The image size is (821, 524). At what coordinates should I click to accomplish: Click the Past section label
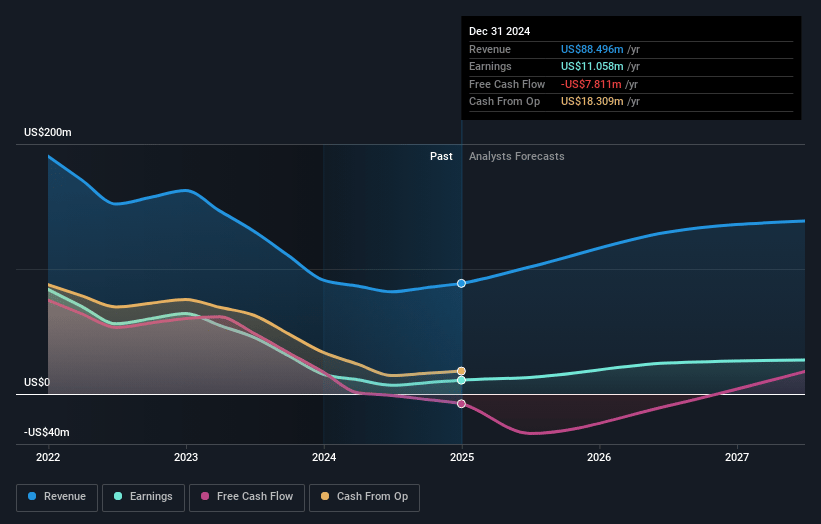point(441,157)
